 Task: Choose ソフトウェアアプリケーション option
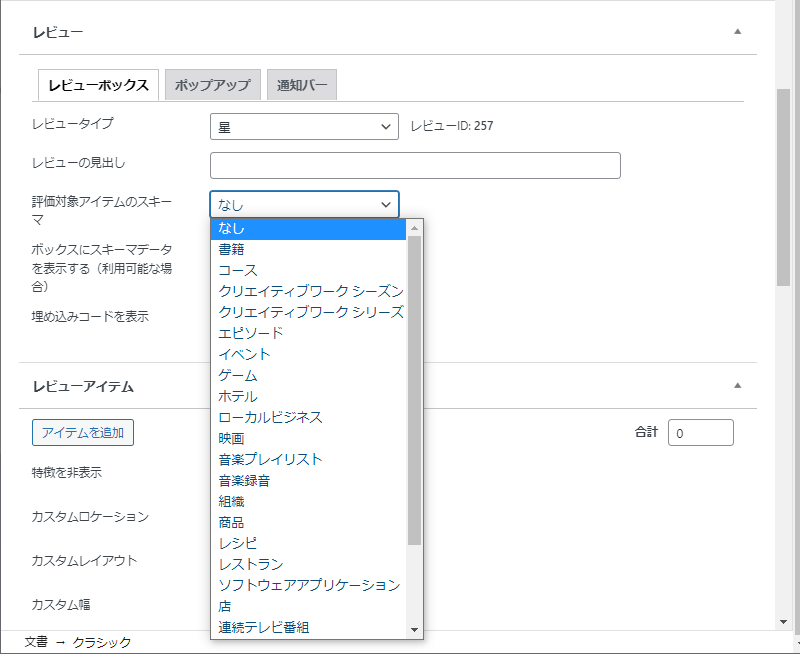[x=308, y=586]
